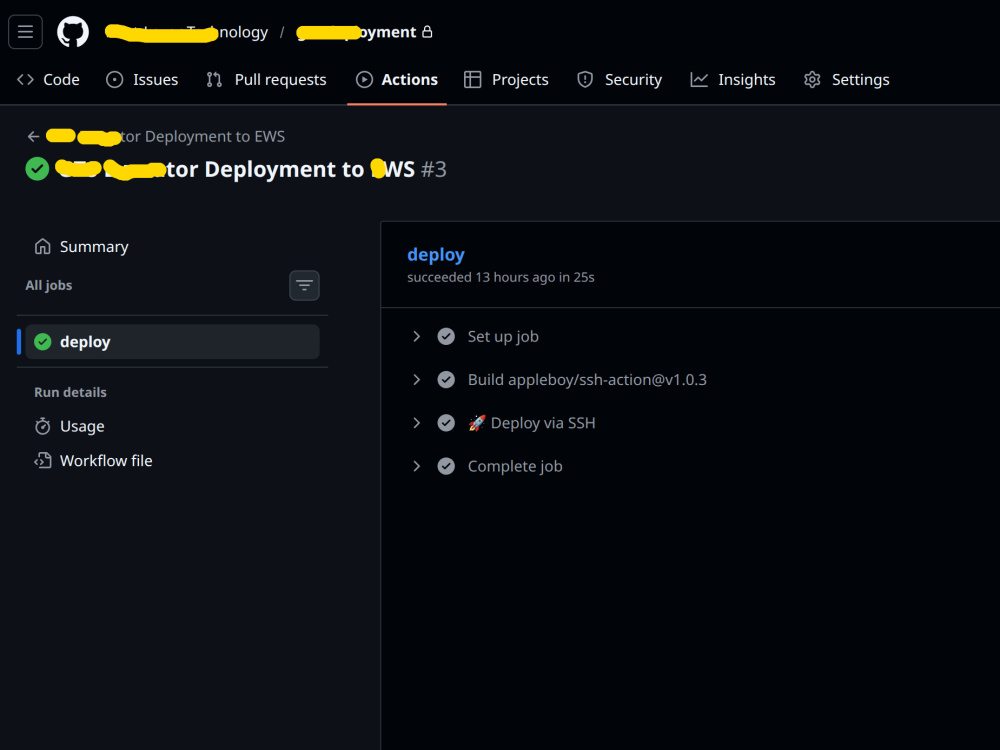Viewport: 1000px width, 750px height.
Task: Click the Pull requests branch icon
Action: 214,80
